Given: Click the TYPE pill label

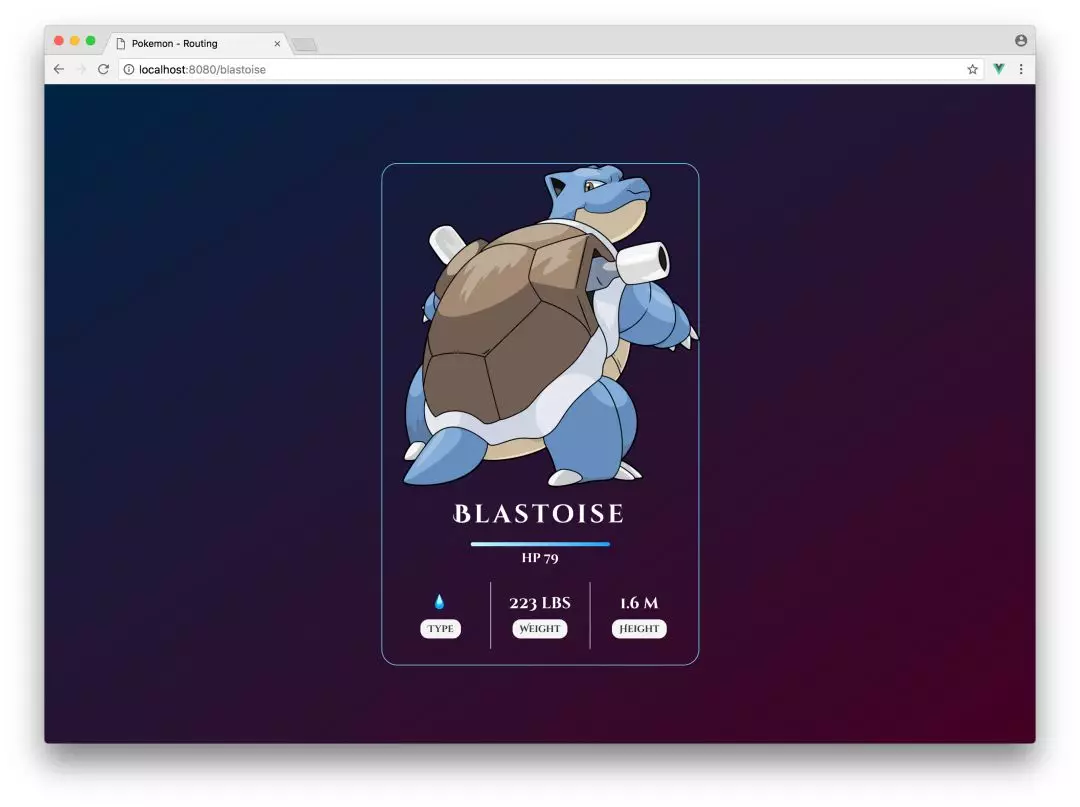Looking at the screenshot, I should (x=440, y=629).
